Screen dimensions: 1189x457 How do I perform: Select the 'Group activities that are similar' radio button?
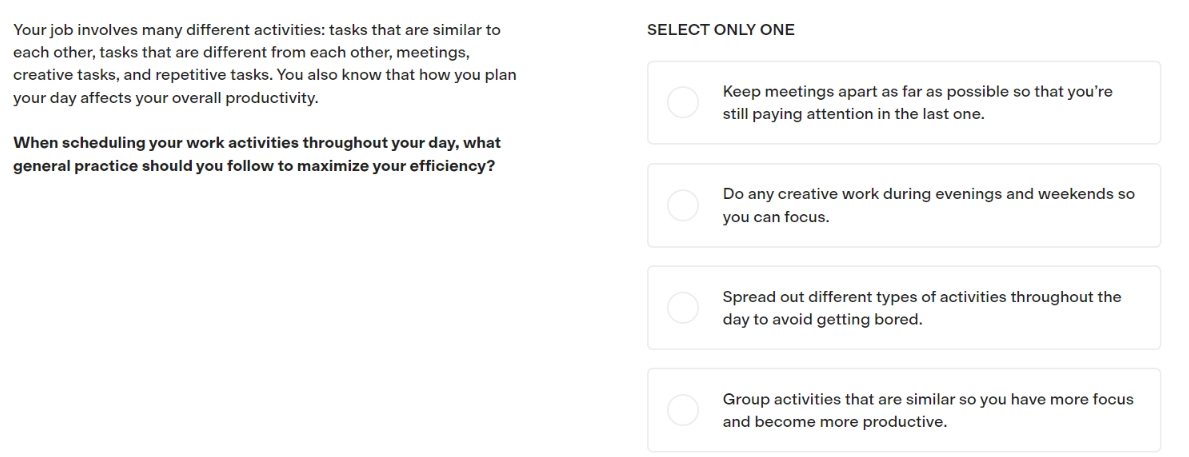682,410
